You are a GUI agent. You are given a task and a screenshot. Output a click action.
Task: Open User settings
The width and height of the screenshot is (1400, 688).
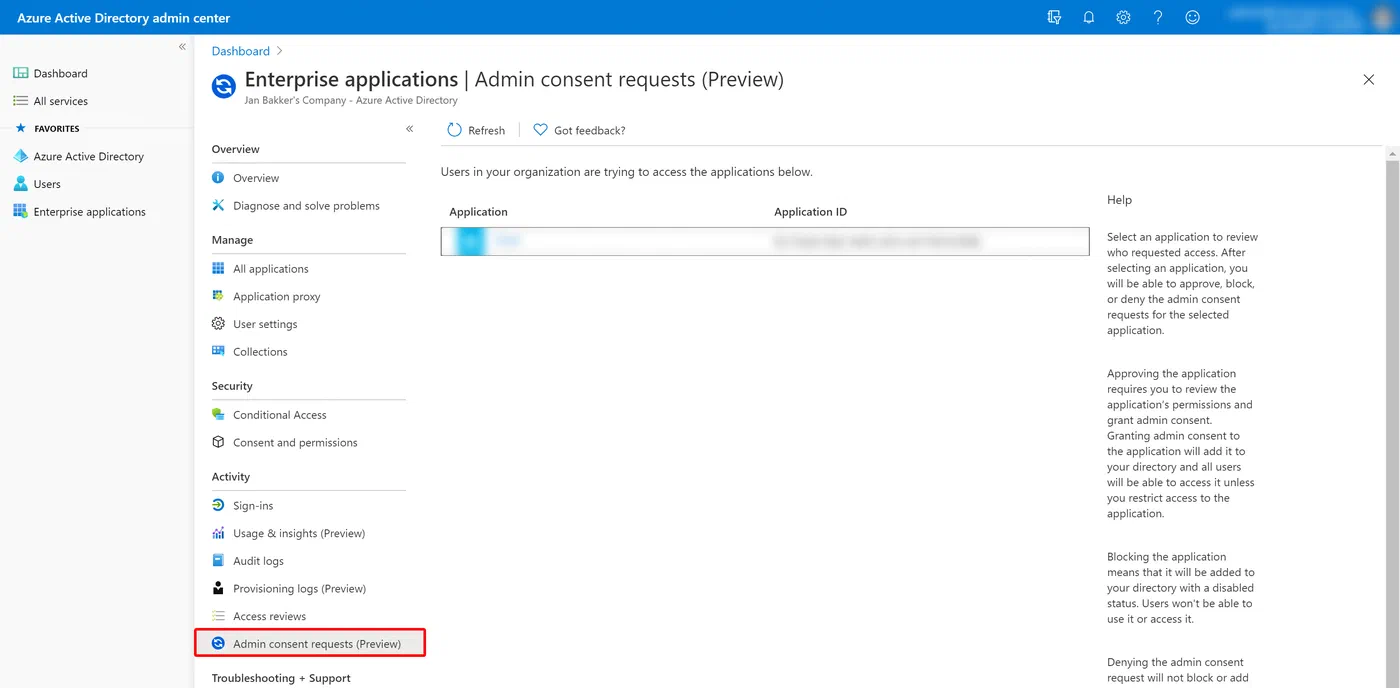pyautogui.click(x=265, y=324)
